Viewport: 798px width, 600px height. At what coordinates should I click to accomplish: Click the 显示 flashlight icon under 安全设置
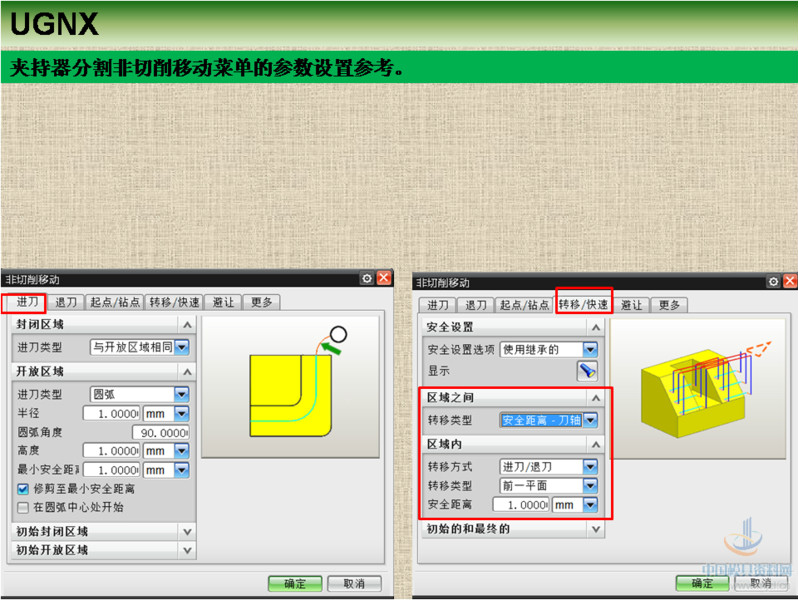(587, 370)
